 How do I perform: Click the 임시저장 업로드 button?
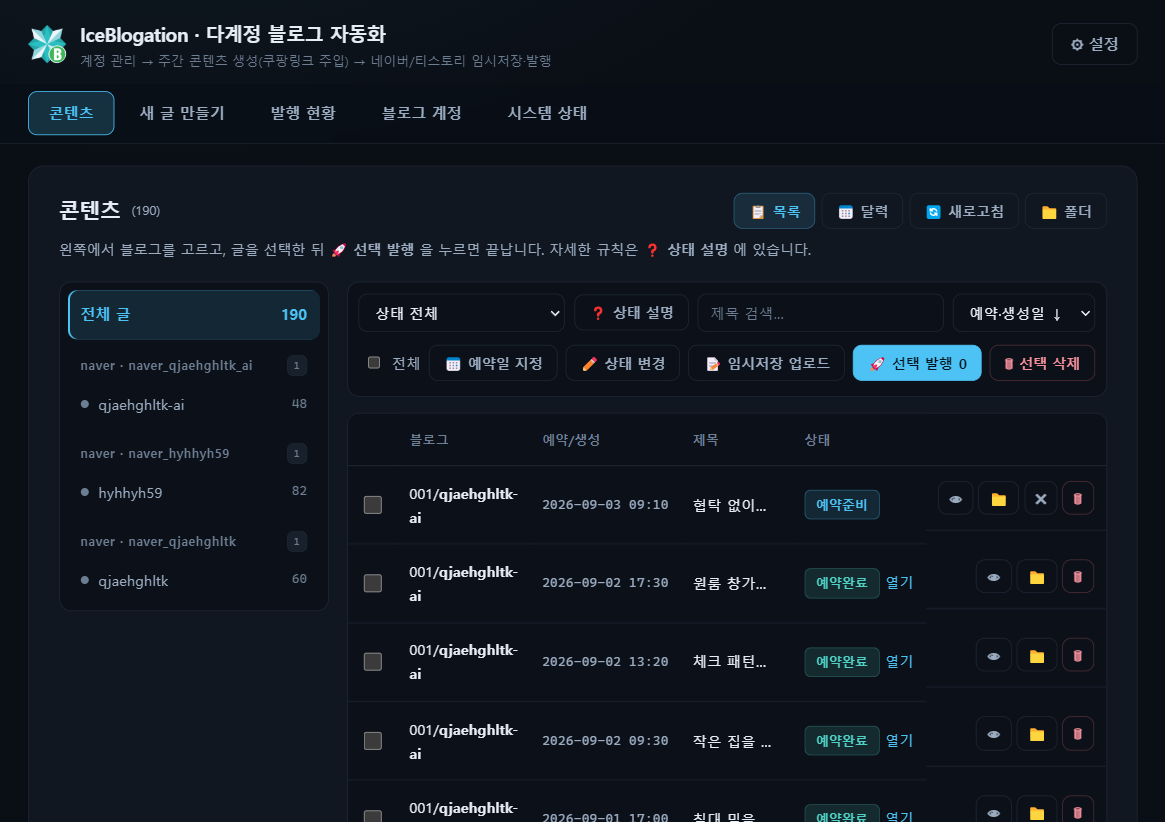(x=766, y=363)
